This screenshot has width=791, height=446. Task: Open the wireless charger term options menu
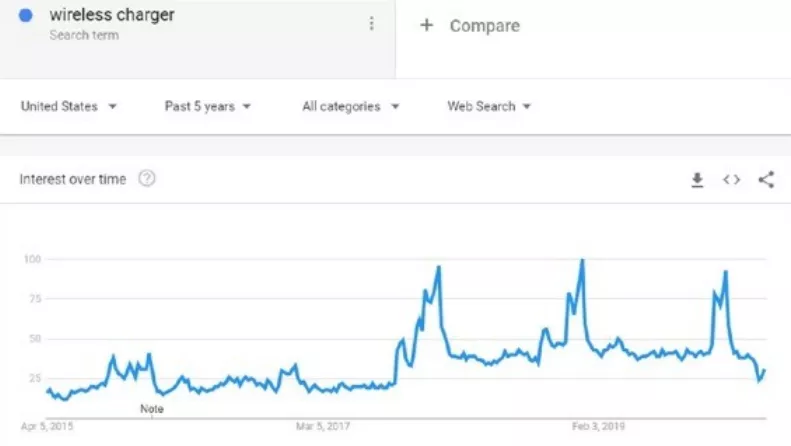point(372,24)
